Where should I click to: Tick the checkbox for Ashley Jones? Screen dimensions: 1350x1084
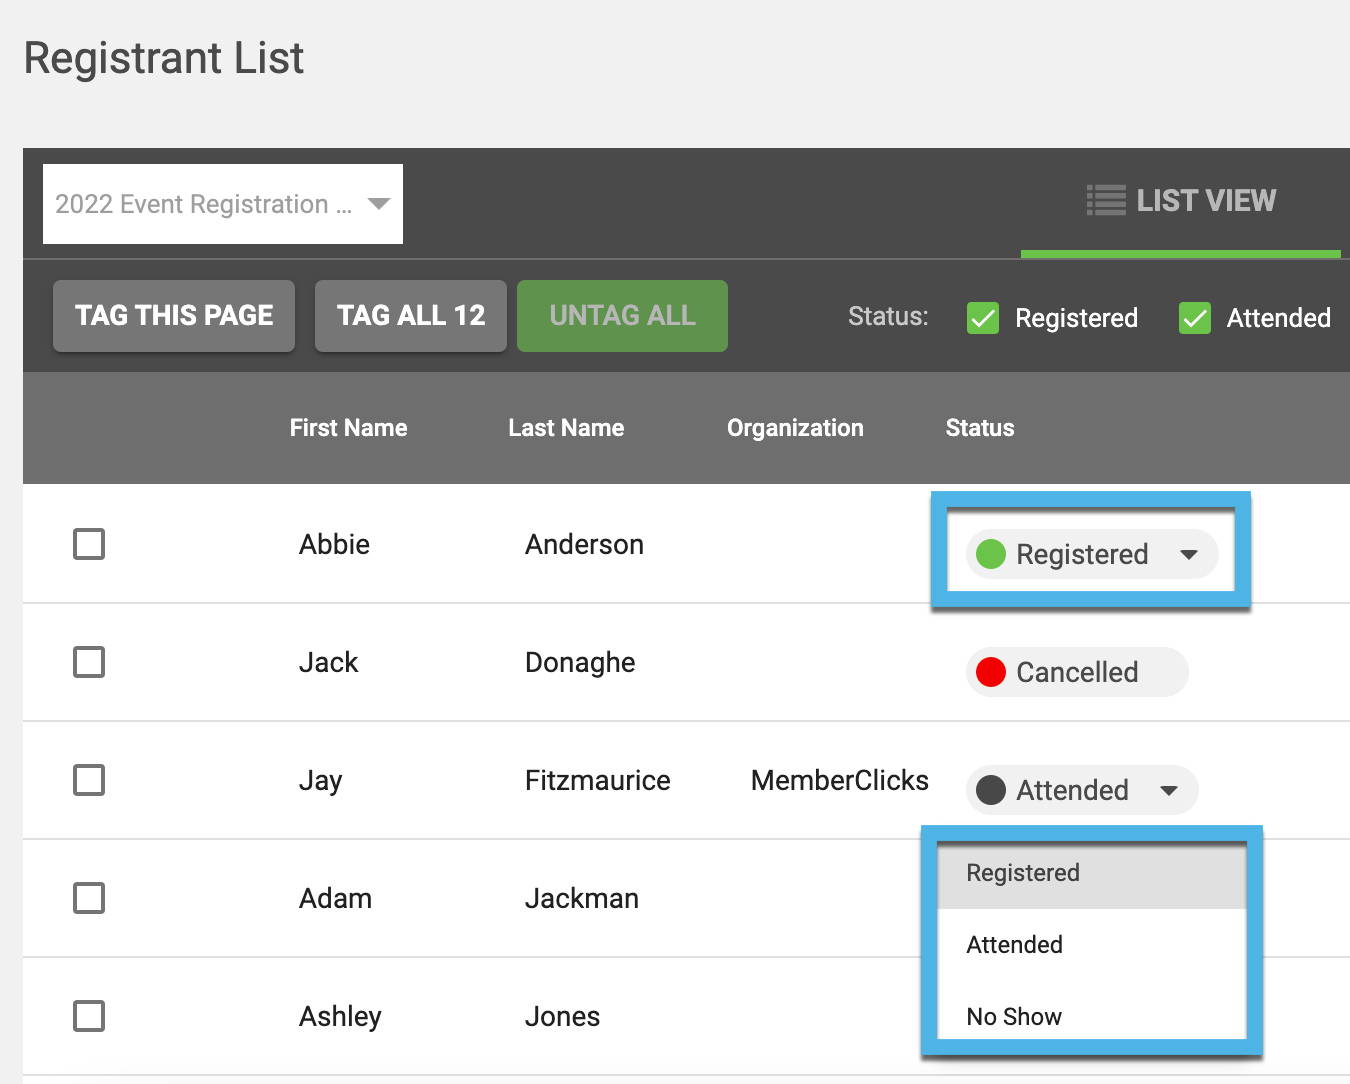coord(89,1016)
